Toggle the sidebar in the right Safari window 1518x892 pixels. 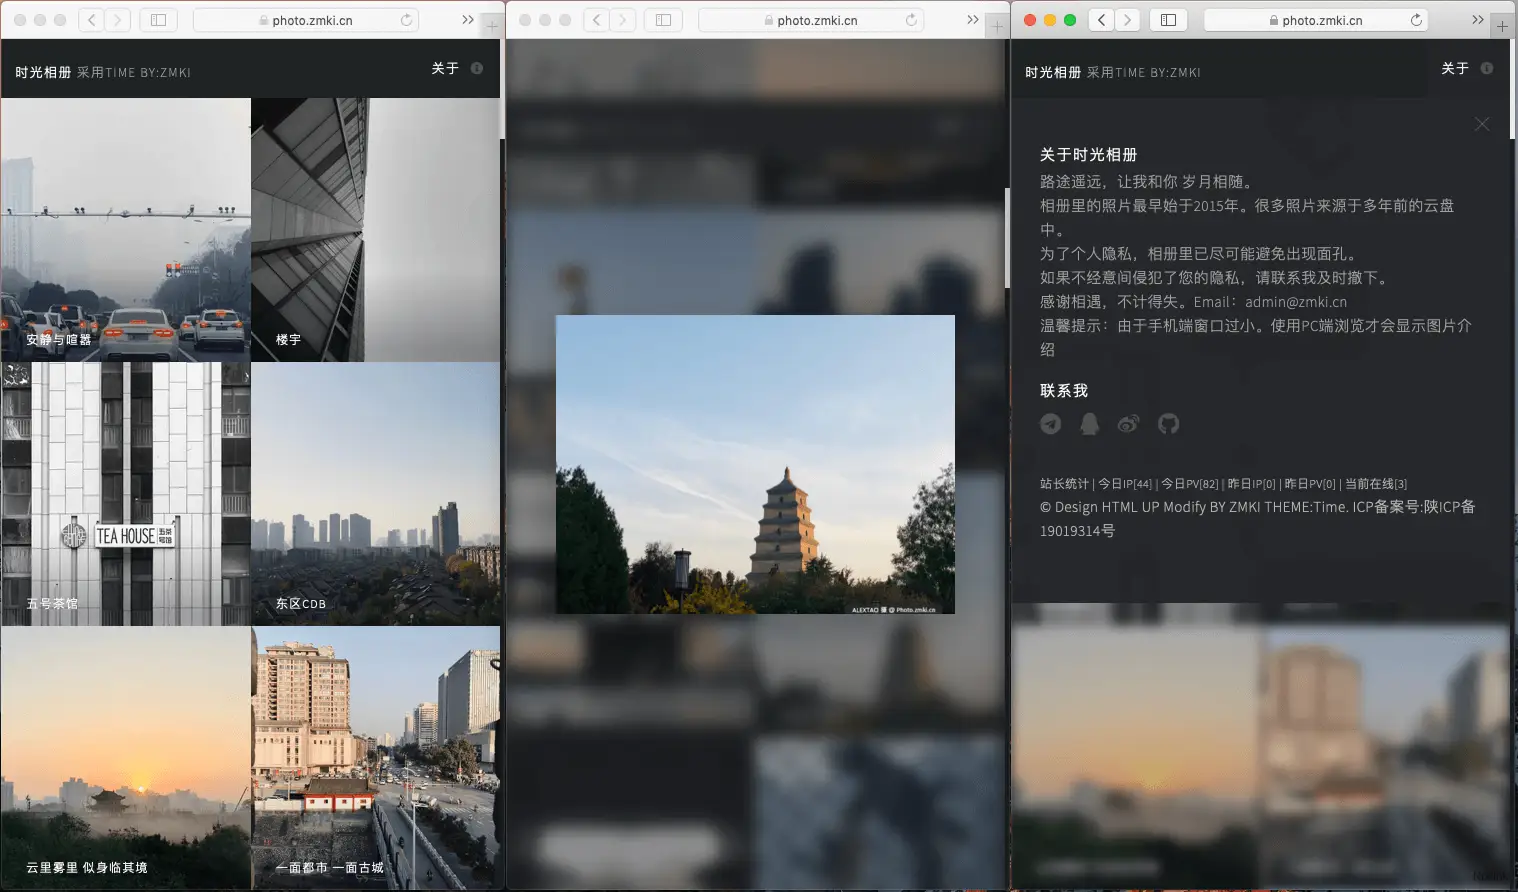coord(1168,20)
